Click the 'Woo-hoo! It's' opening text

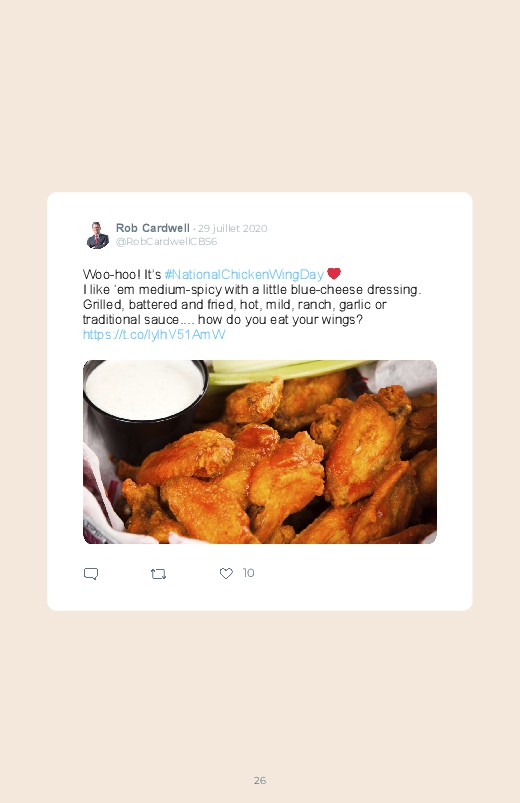pos(122,274)
